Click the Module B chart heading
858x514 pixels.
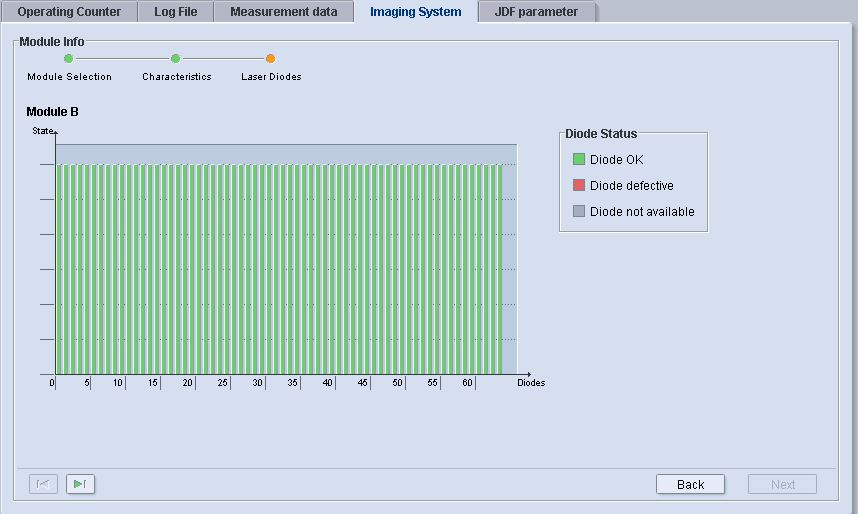pyautogui.click(x=52, y=112)
